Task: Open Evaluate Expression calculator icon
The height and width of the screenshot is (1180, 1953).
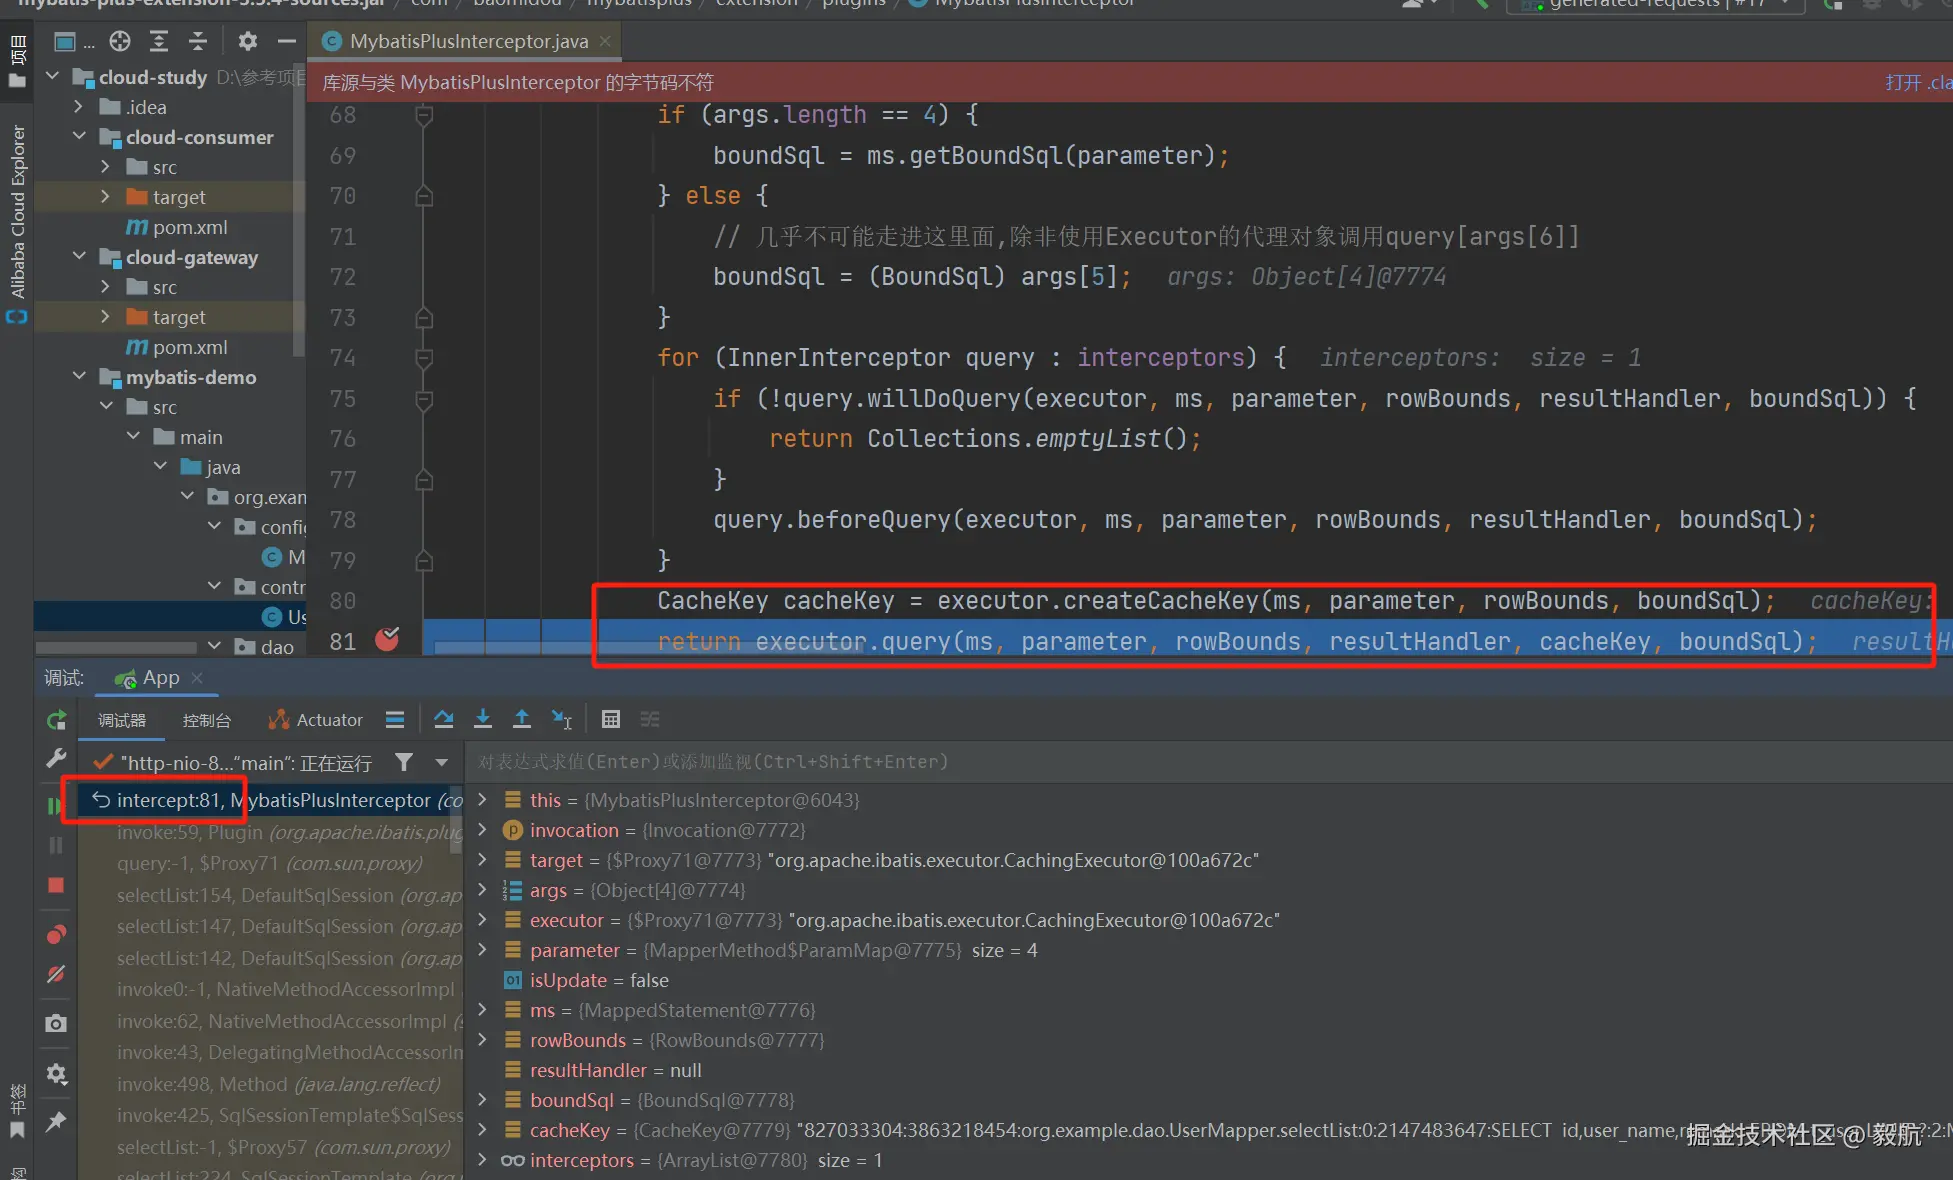Action: pos(611,719)
